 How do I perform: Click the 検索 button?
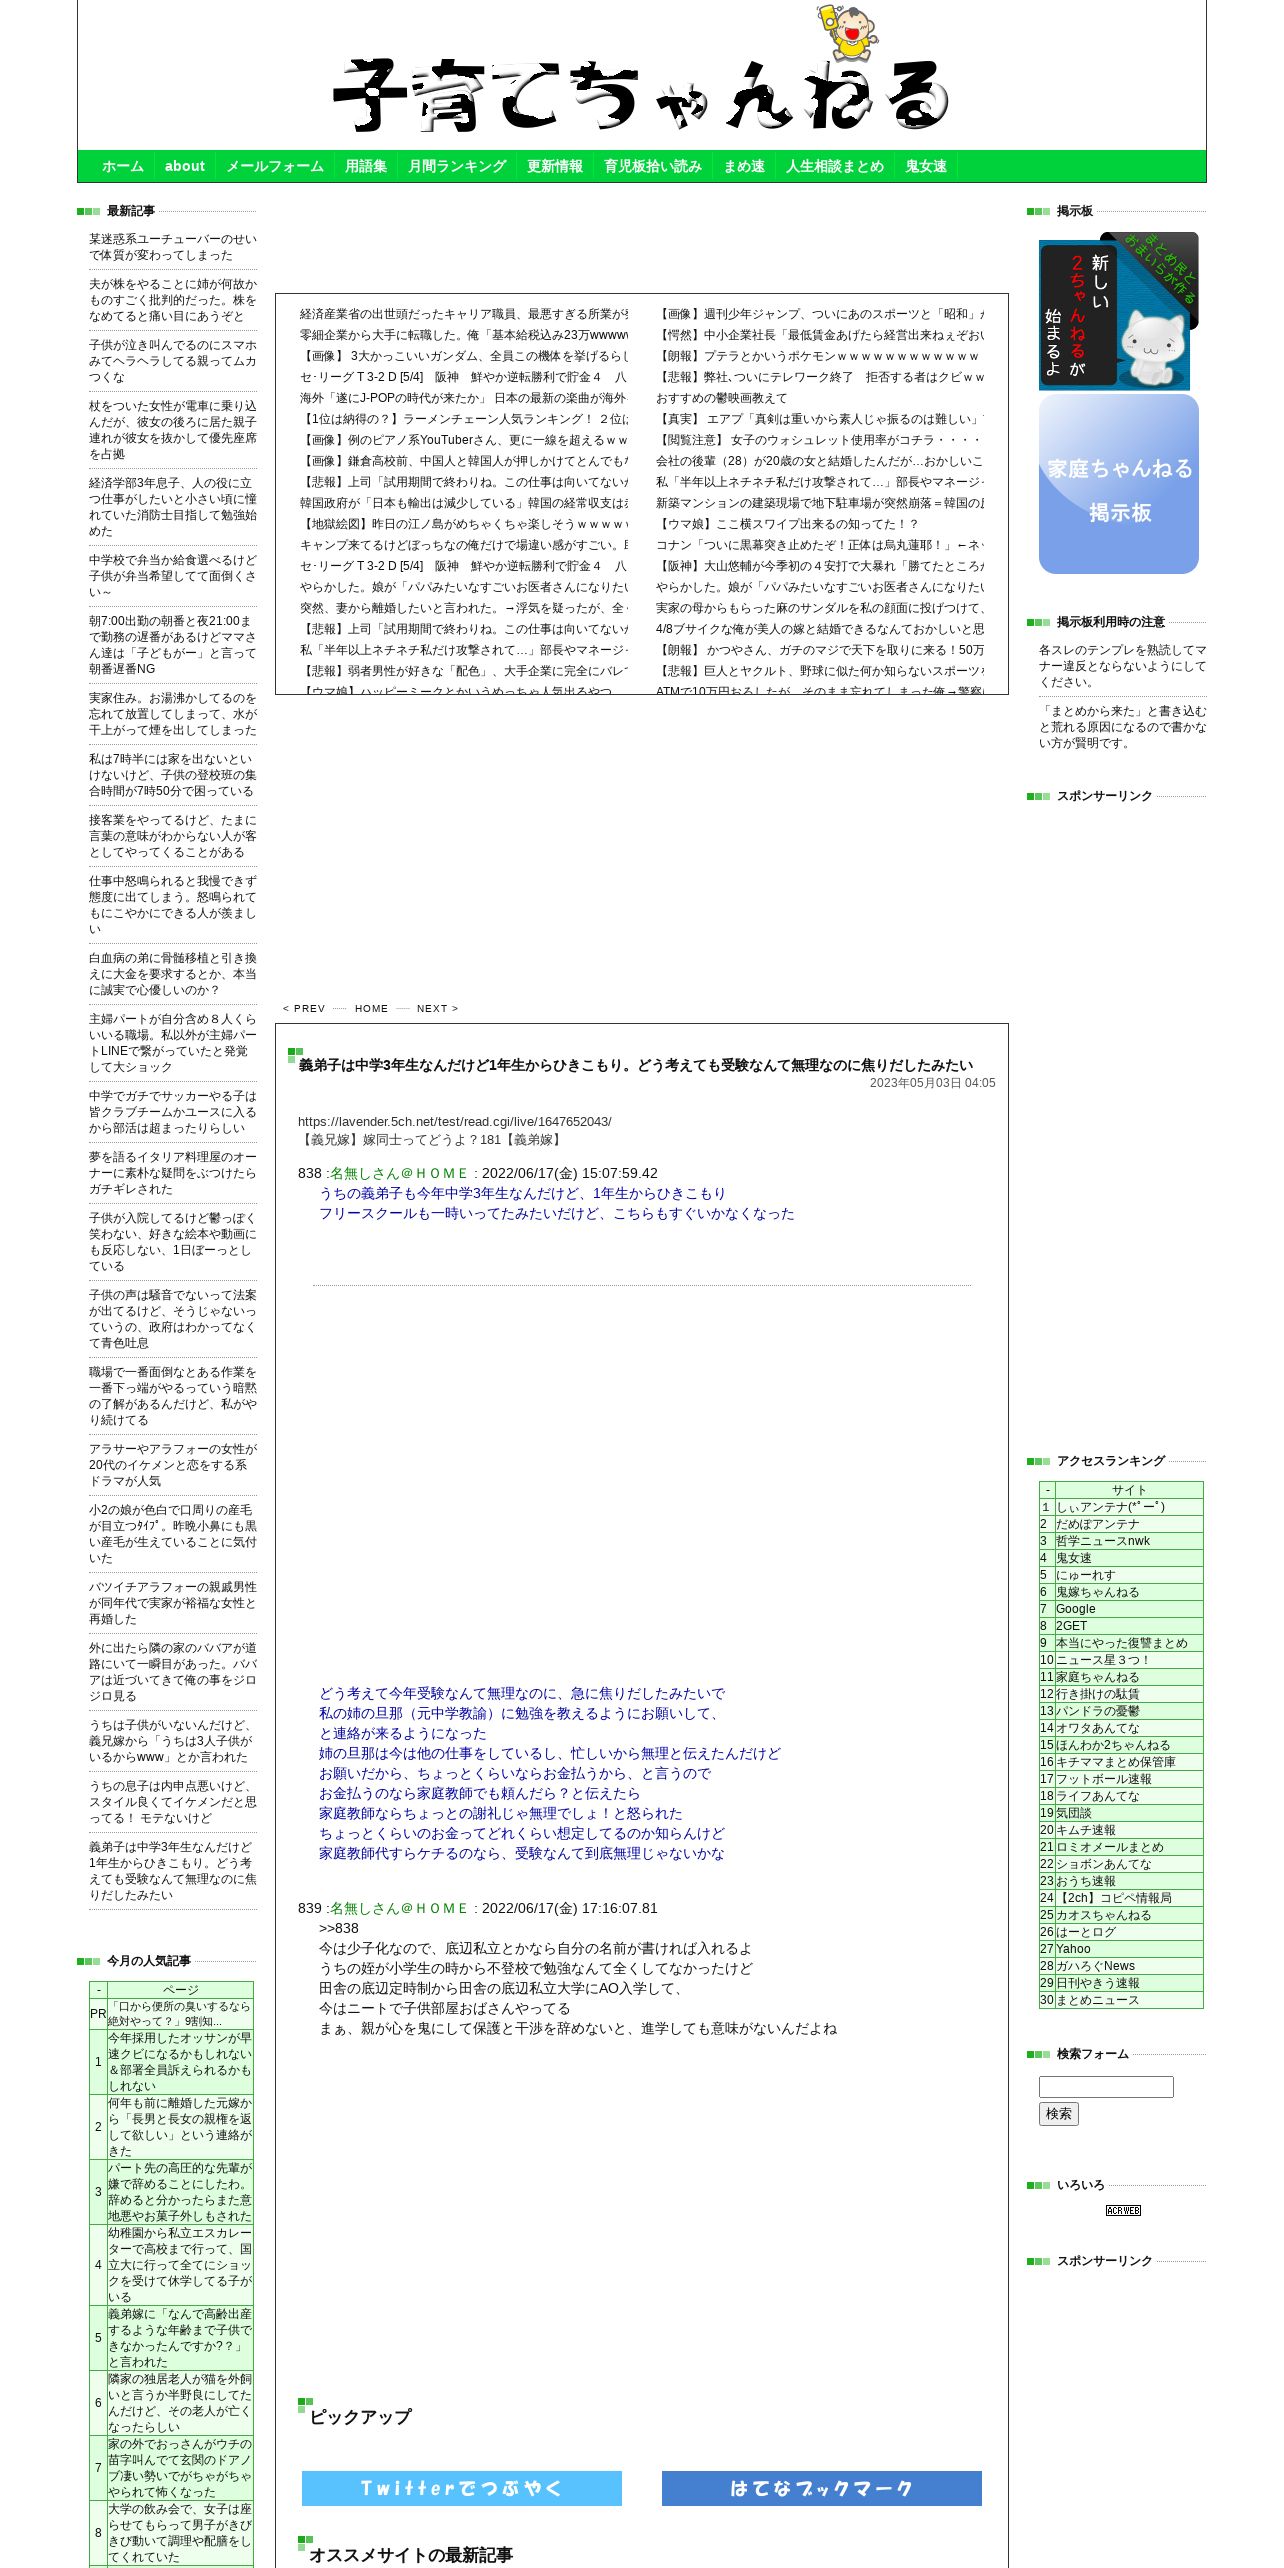click(1059, 2114)
